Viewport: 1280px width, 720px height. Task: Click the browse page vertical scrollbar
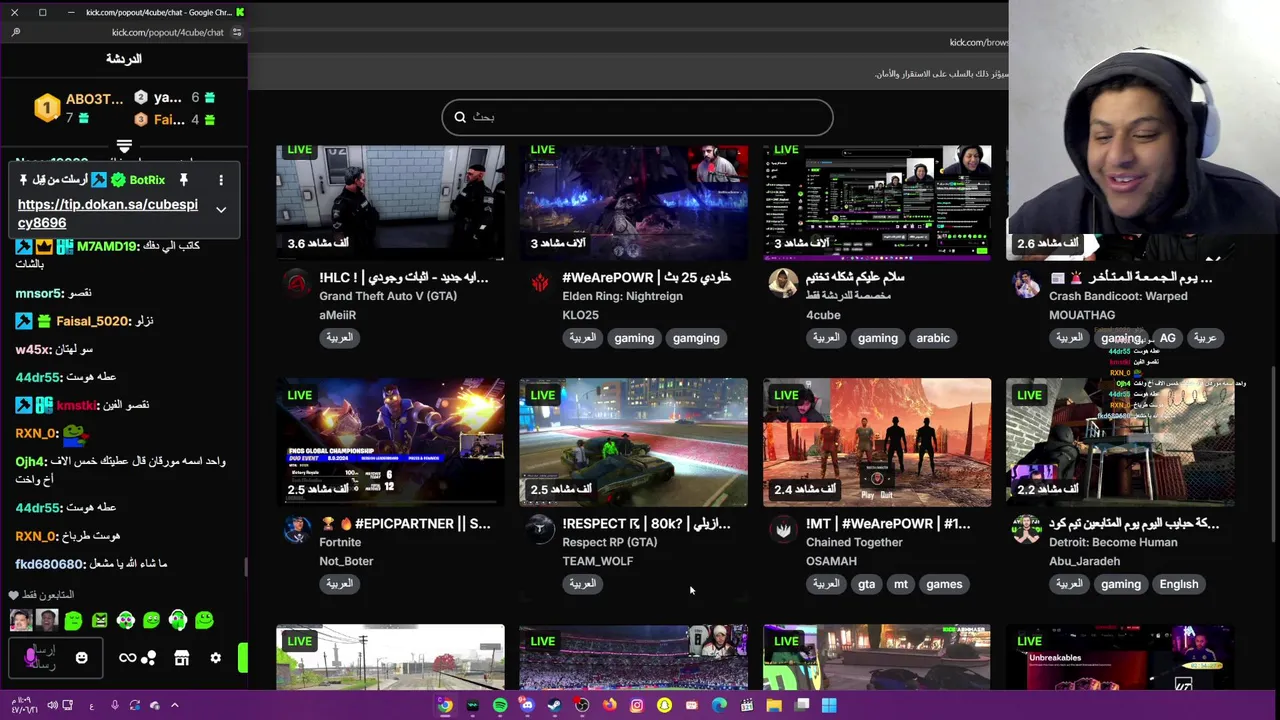(1273, 455)
